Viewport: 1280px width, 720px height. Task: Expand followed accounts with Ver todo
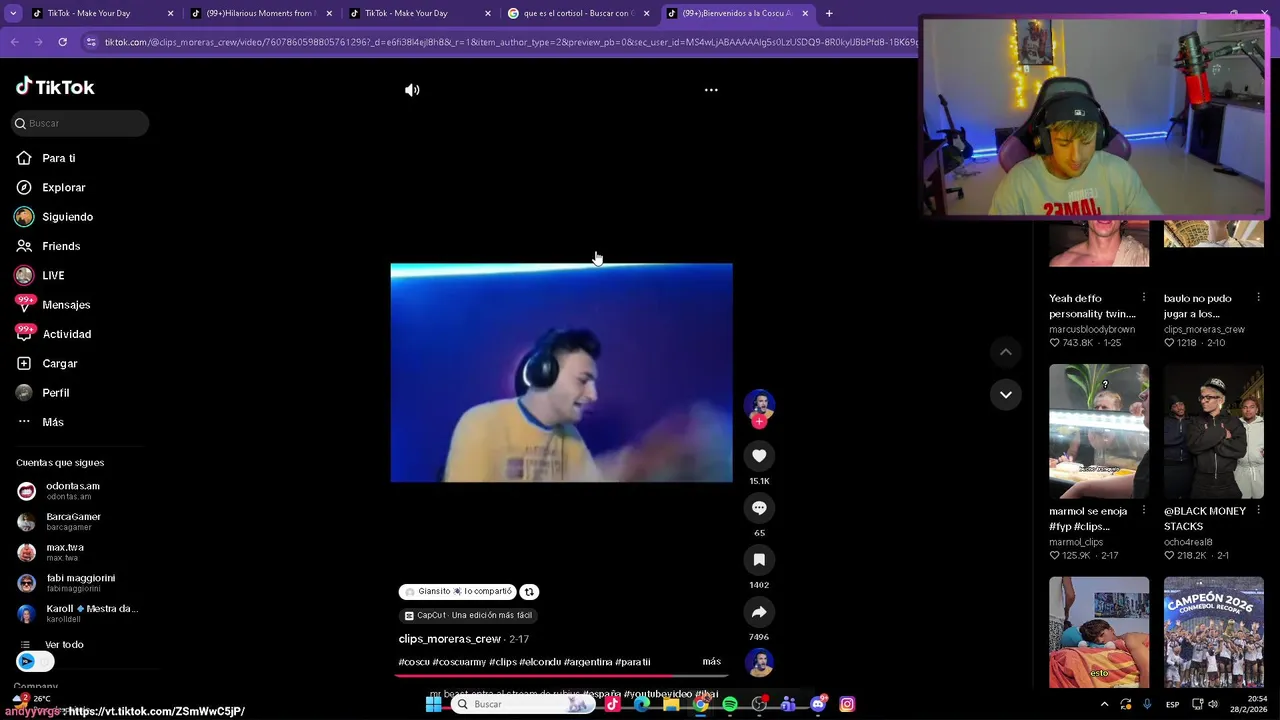64,645
